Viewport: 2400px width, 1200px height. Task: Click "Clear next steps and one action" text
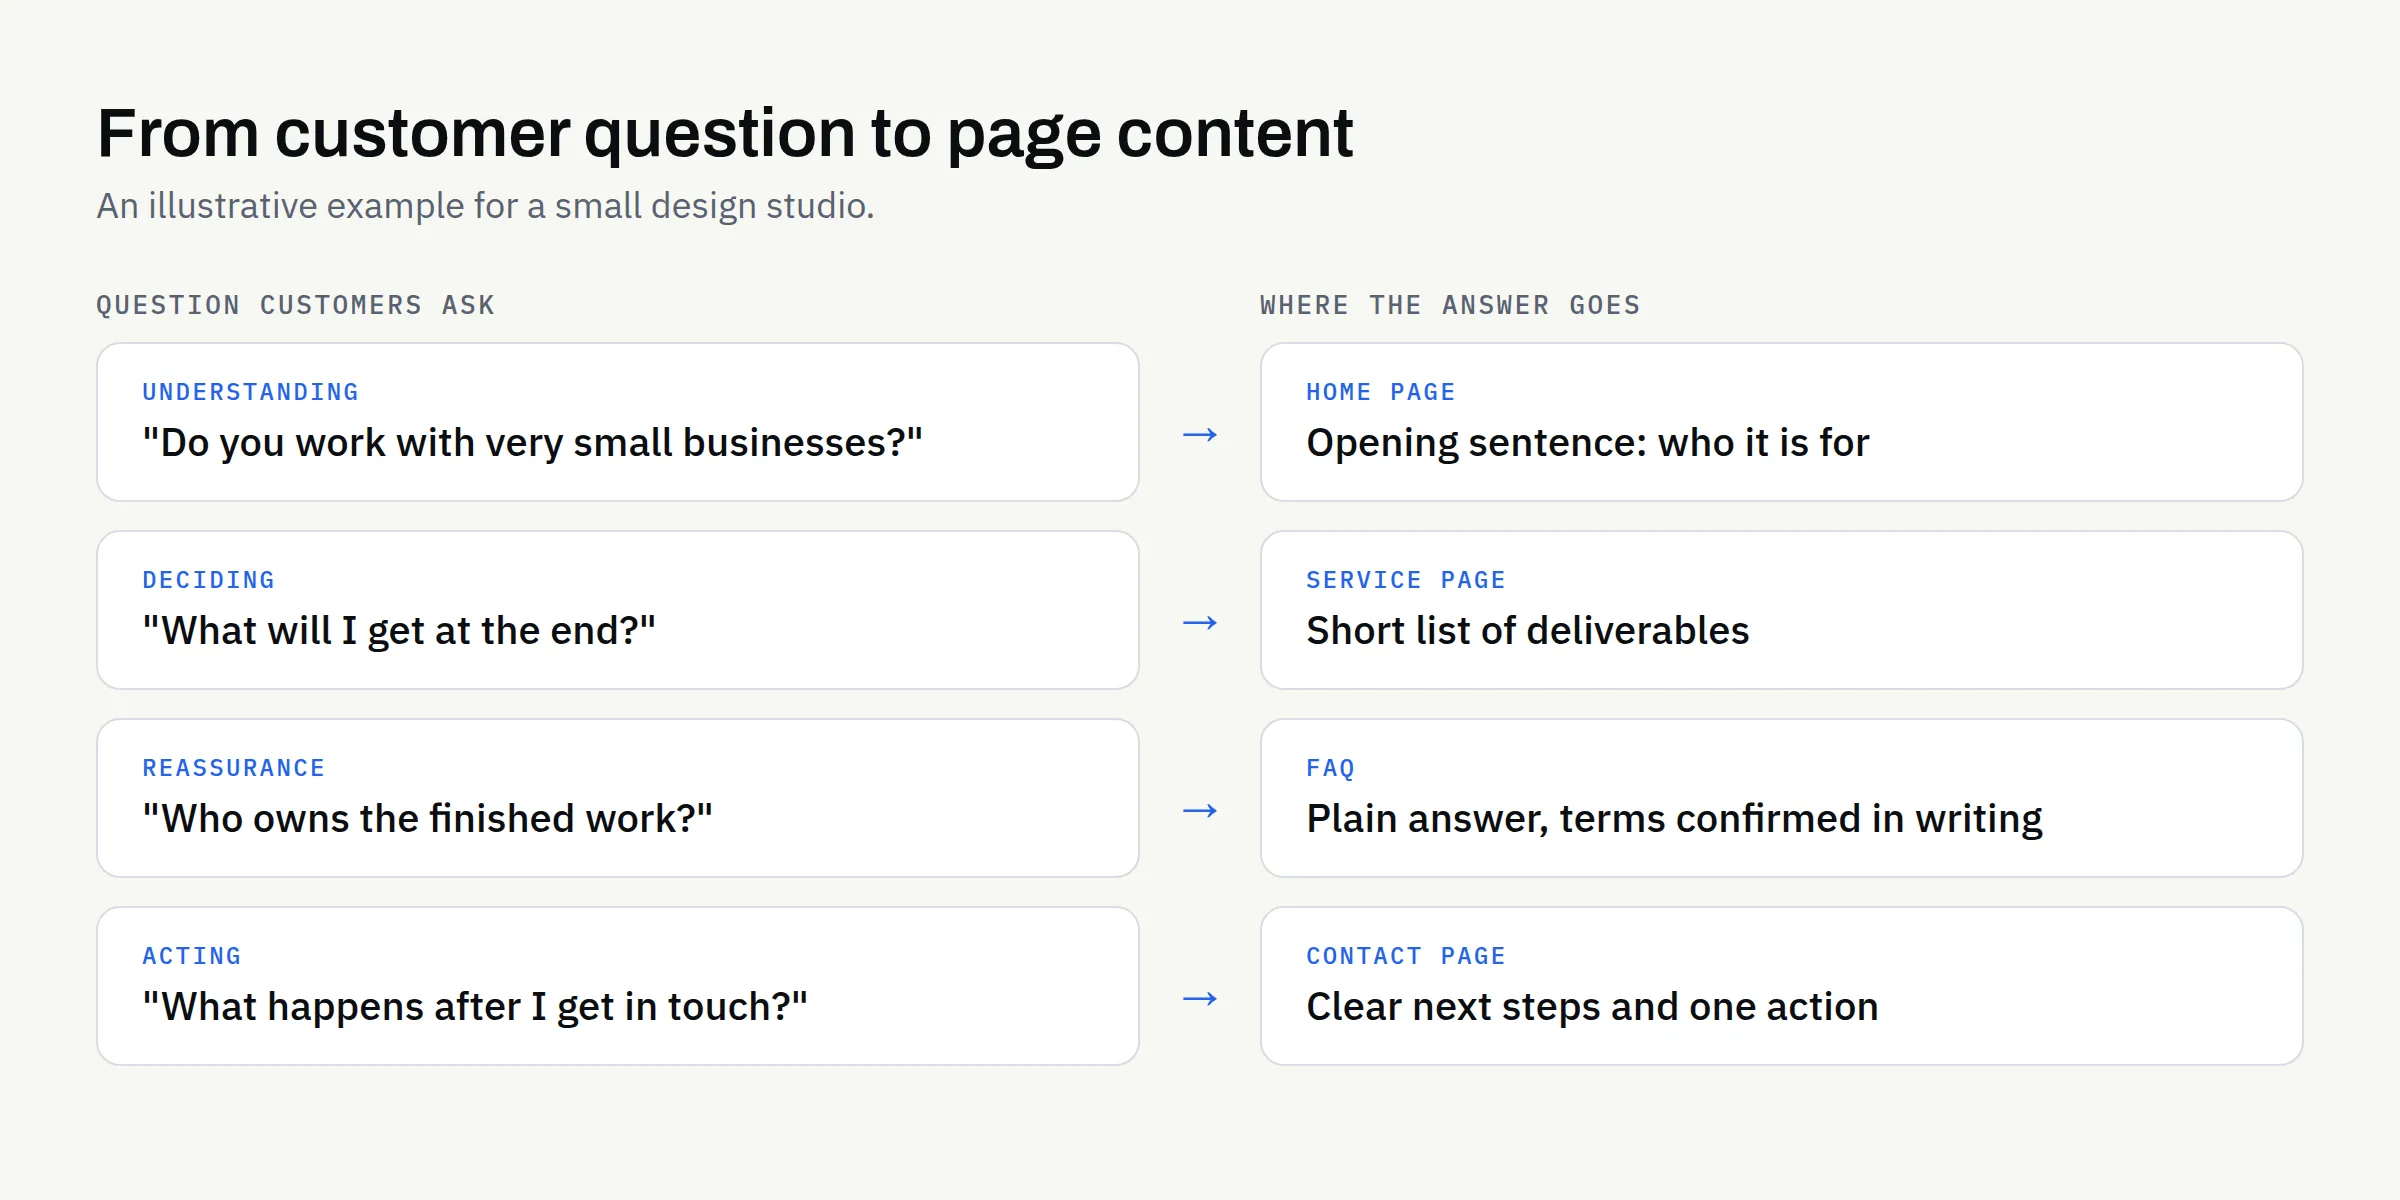[1592, 1007]
